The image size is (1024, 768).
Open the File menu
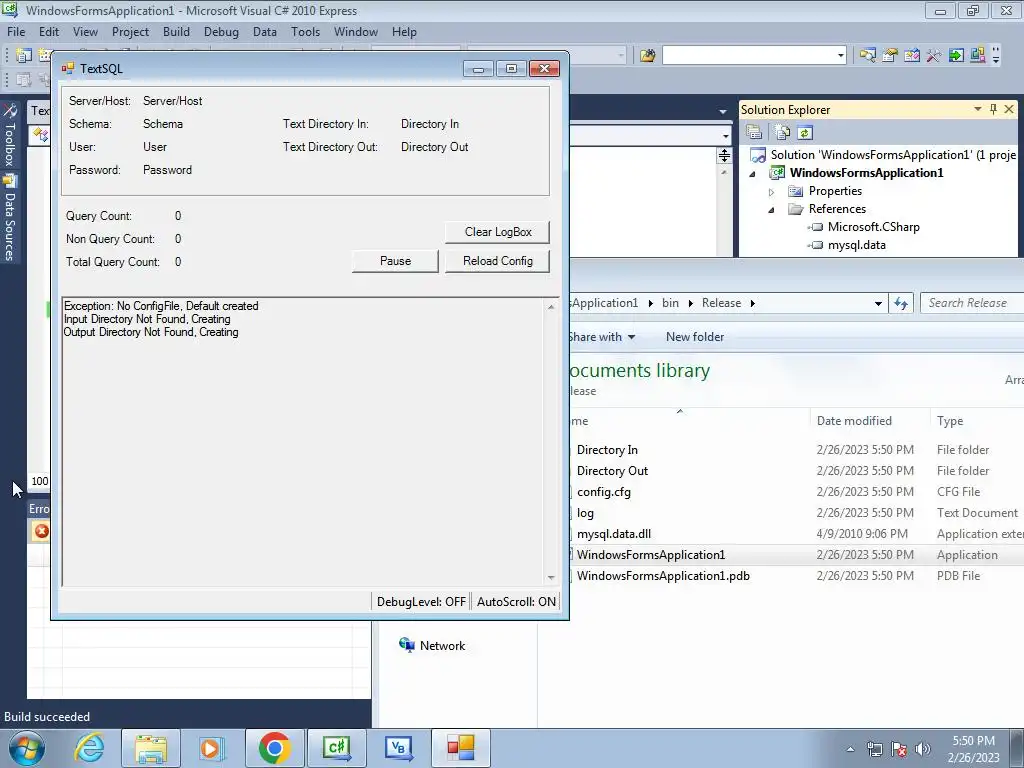tap(16, 31)
